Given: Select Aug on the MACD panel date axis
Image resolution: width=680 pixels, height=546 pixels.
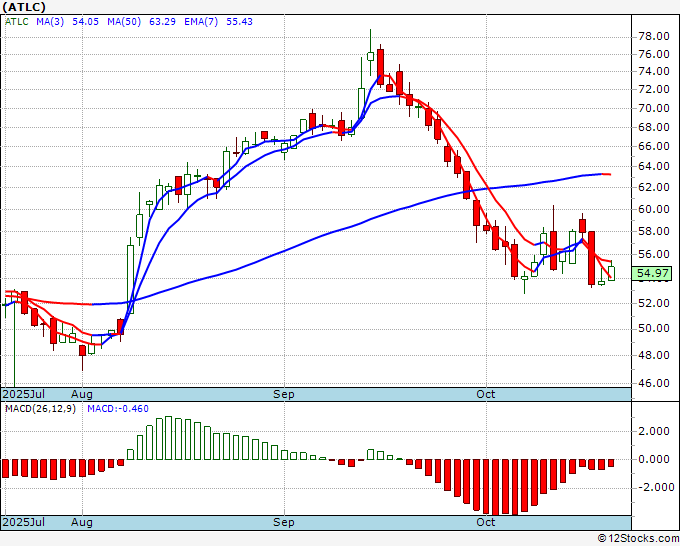Looking at the screenshot, I should tap(82, 522).
